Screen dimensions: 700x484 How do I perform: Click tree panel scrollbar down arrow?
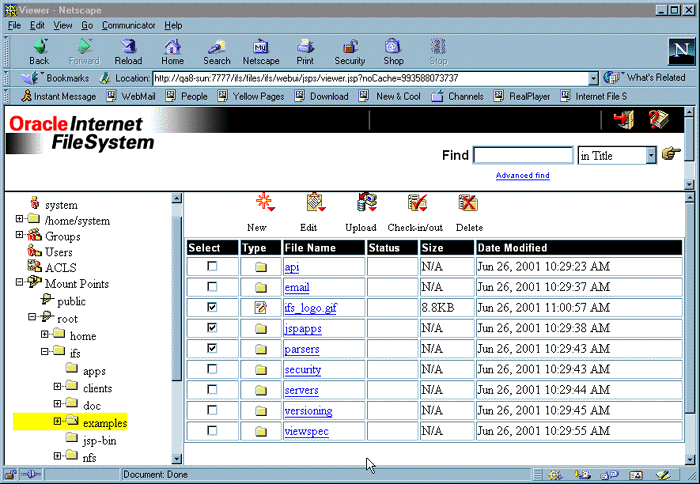pos(177,459)
